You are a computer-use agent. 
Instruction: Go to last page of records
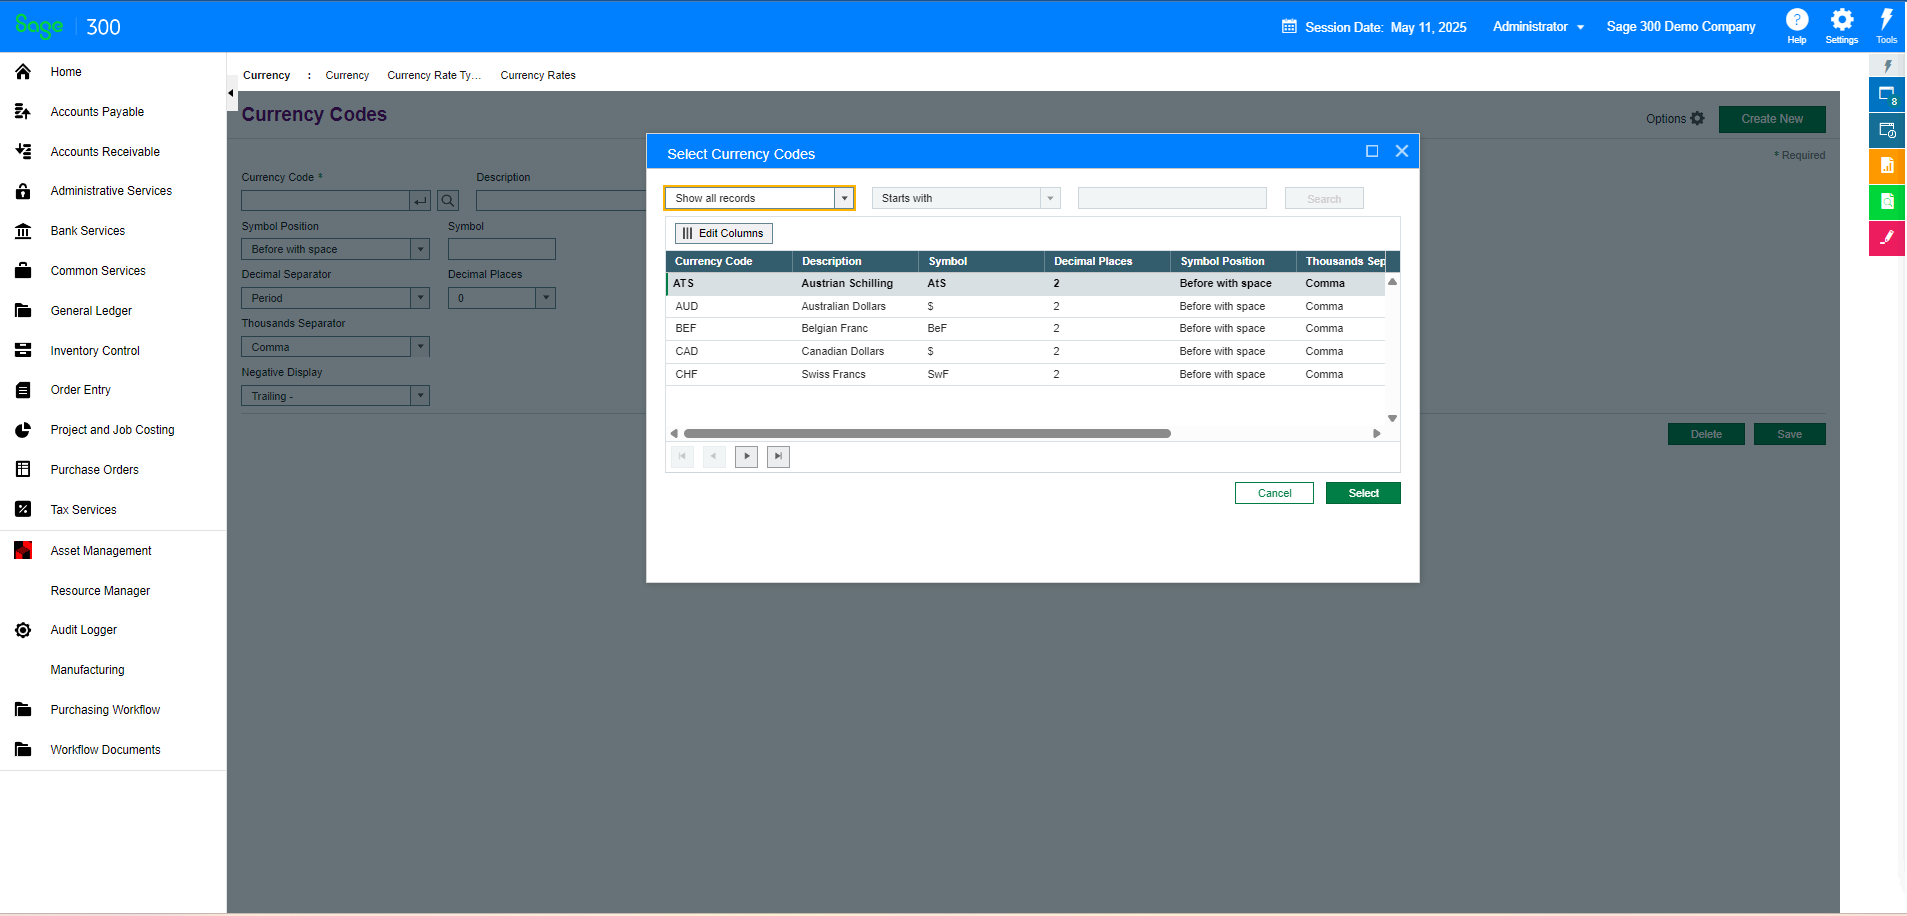(779, 456)
